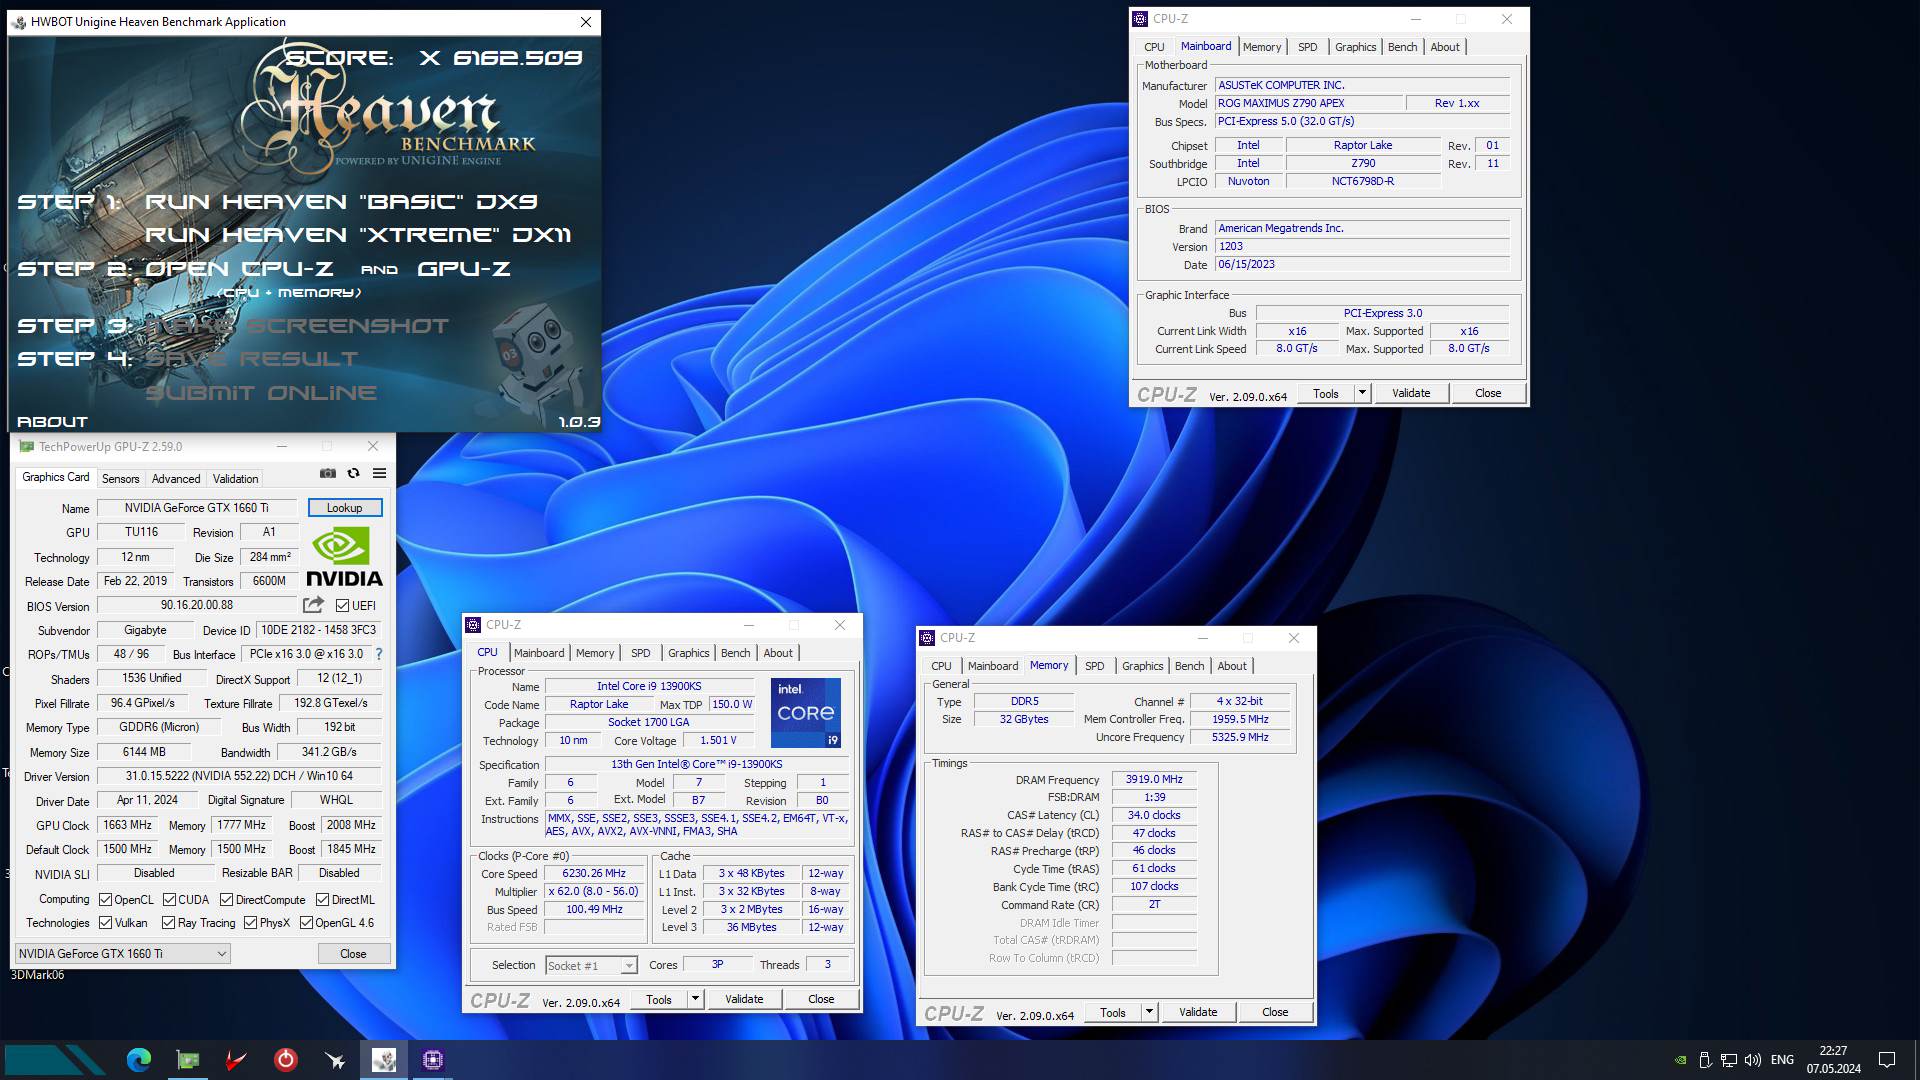Viewport: 1920px width, 1080px height.
Task: Open the Validation tab in GPU-Z
Action: (235, 479)
